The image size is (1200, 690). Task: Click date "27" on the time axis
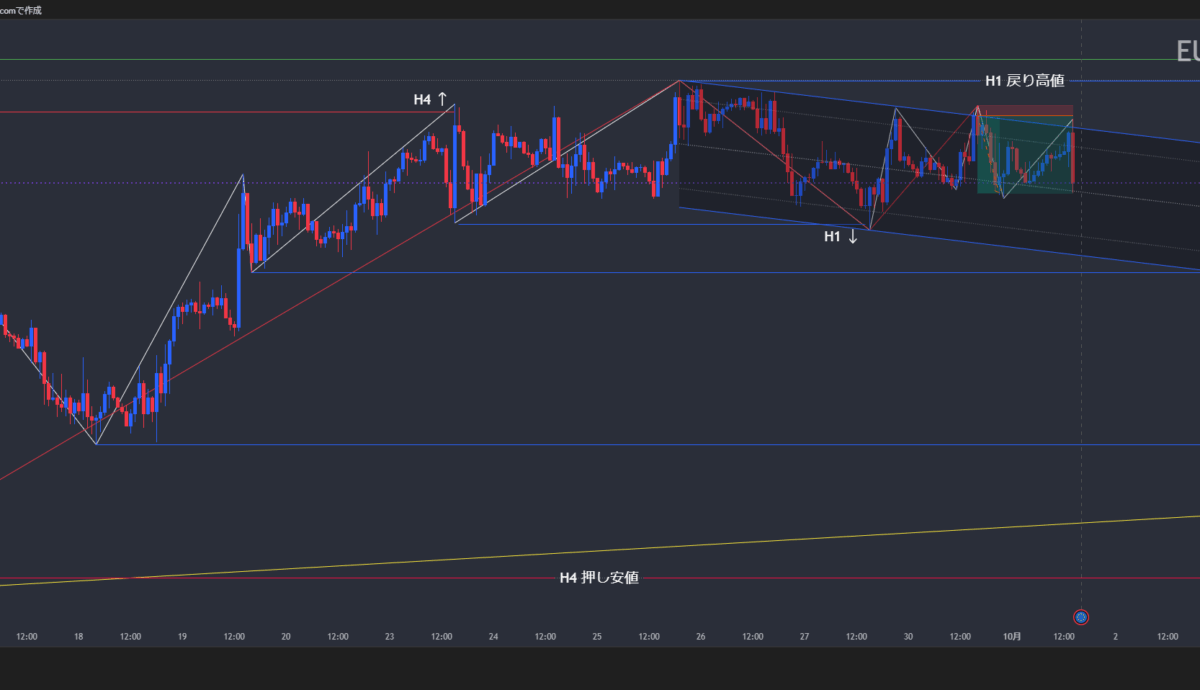[804, 636]
